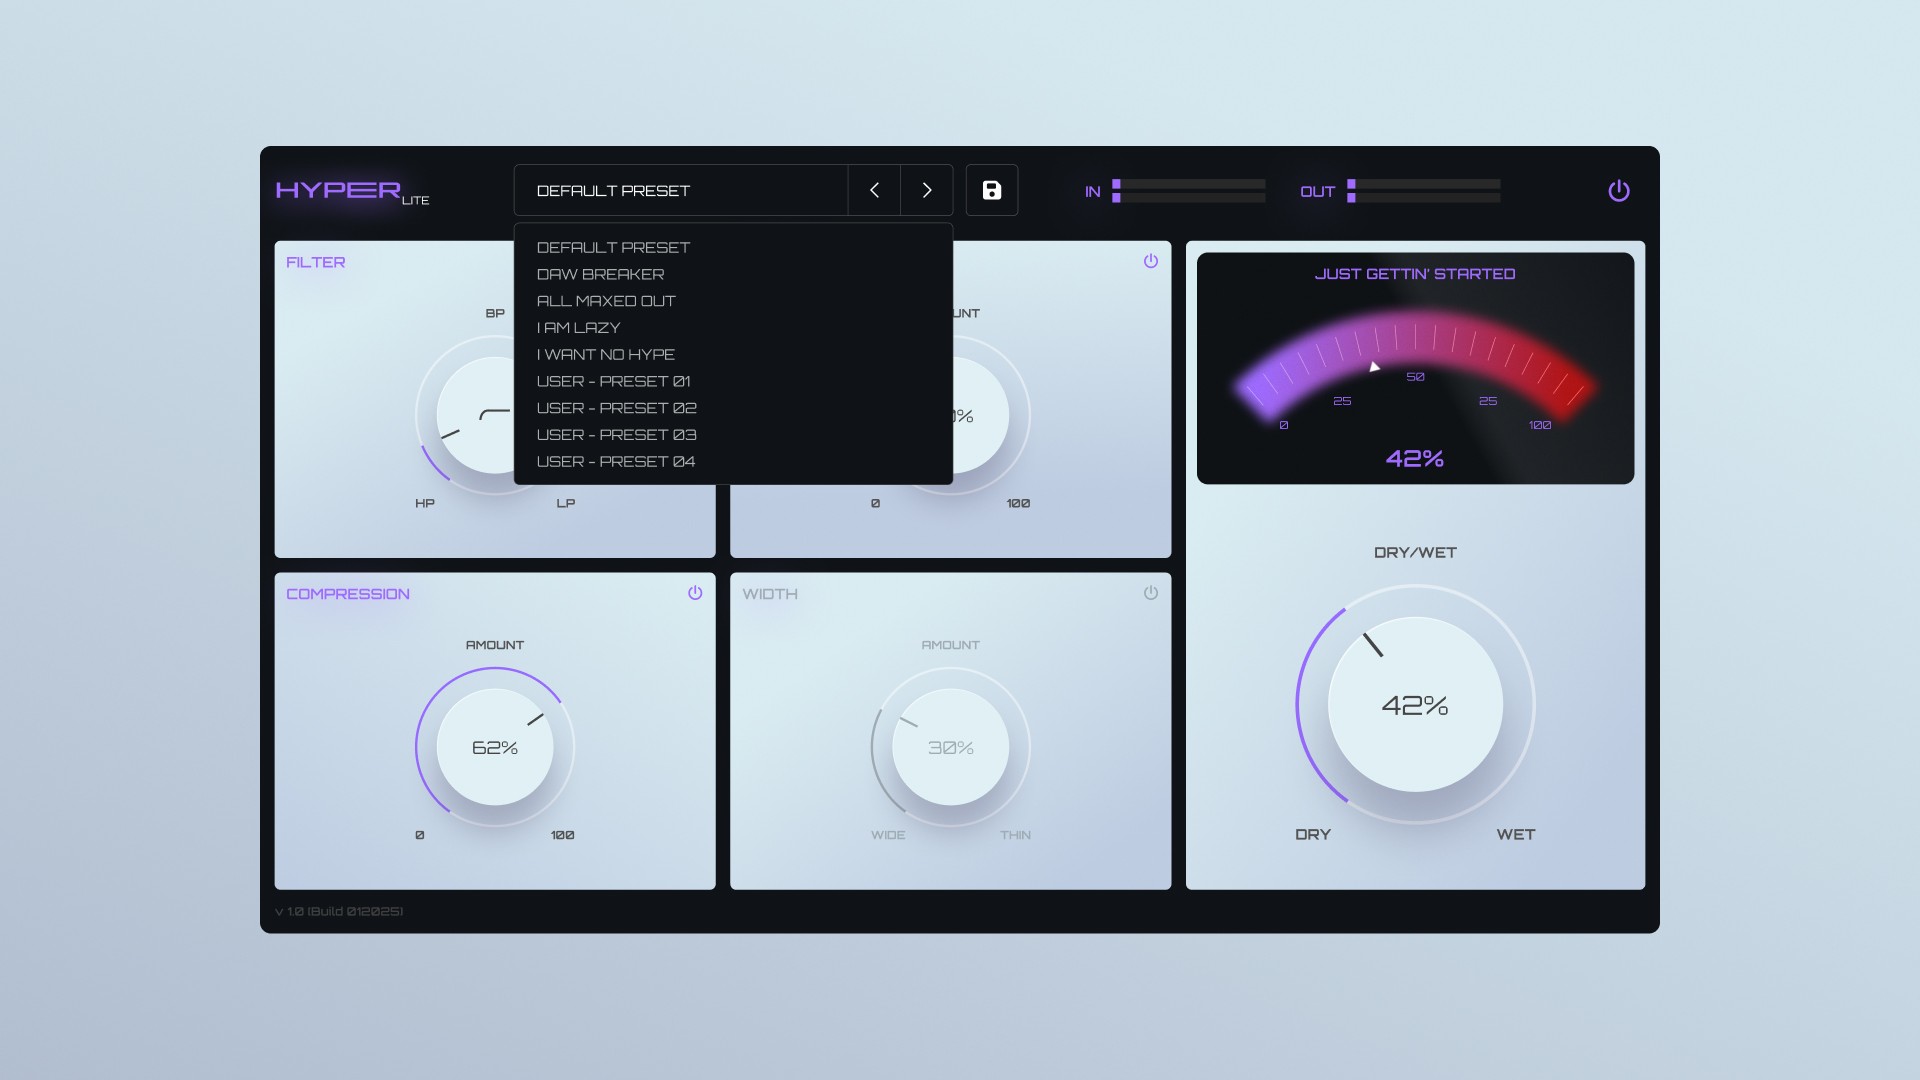
Task: Choose All Maxed Out preset
Action: pyautogui.click(x=606, y=301)
